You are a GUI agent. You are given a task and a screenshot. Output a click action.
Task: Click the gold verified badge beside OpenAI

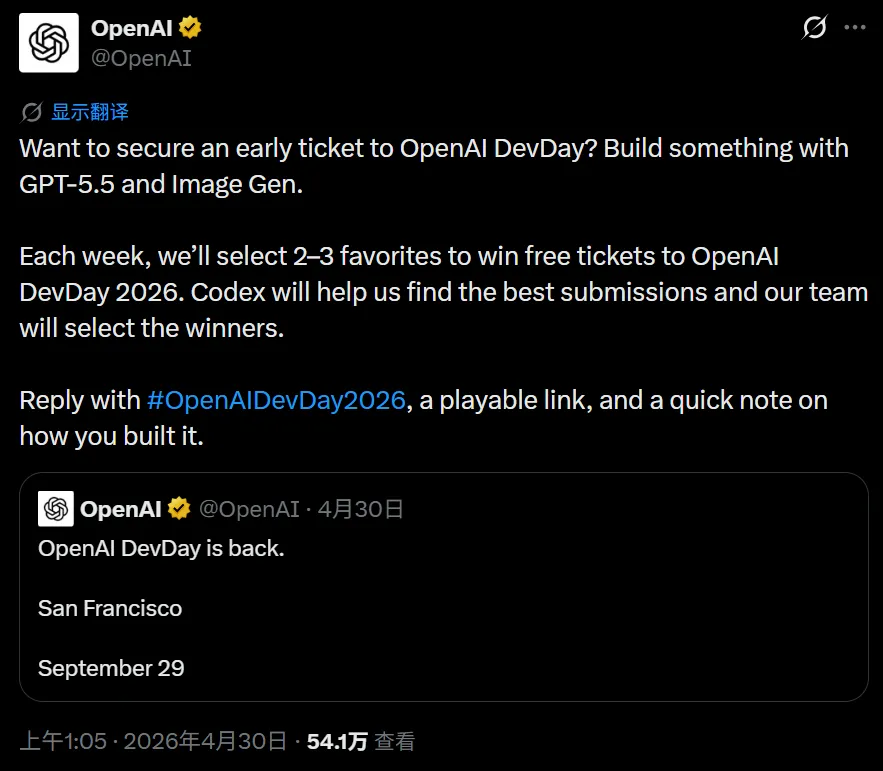pyautogui.click(x=190, y=28)
